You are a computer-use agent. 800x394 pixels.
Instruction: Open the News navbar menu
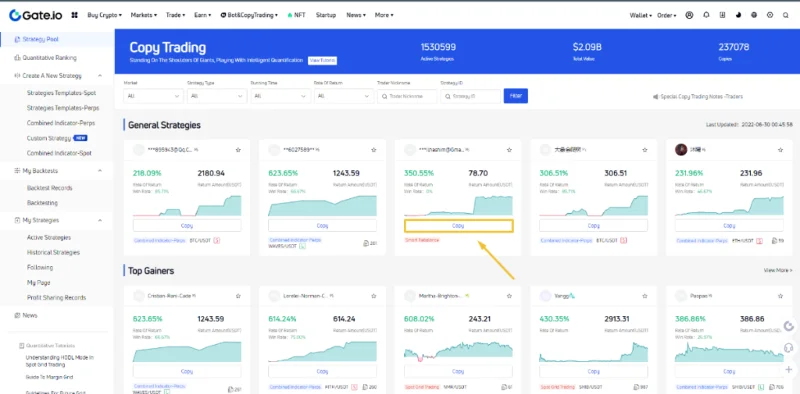356,15
